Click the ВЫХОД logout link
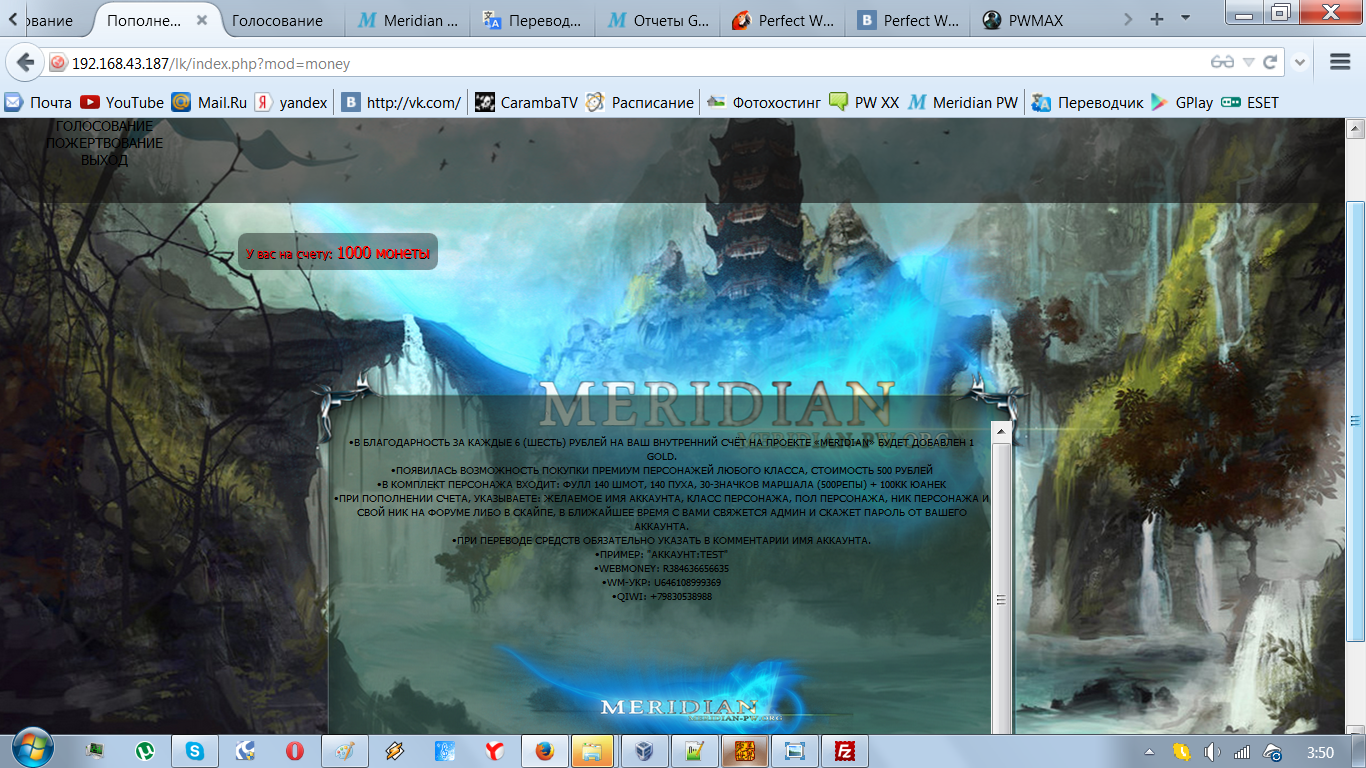The image size is (1366, 768). (x=105, y=160)
